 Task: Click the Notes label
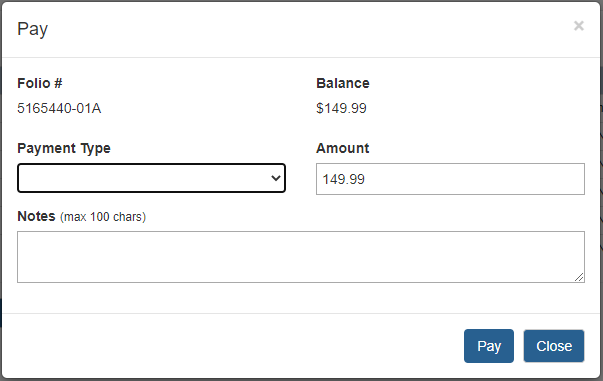(37, 216)
